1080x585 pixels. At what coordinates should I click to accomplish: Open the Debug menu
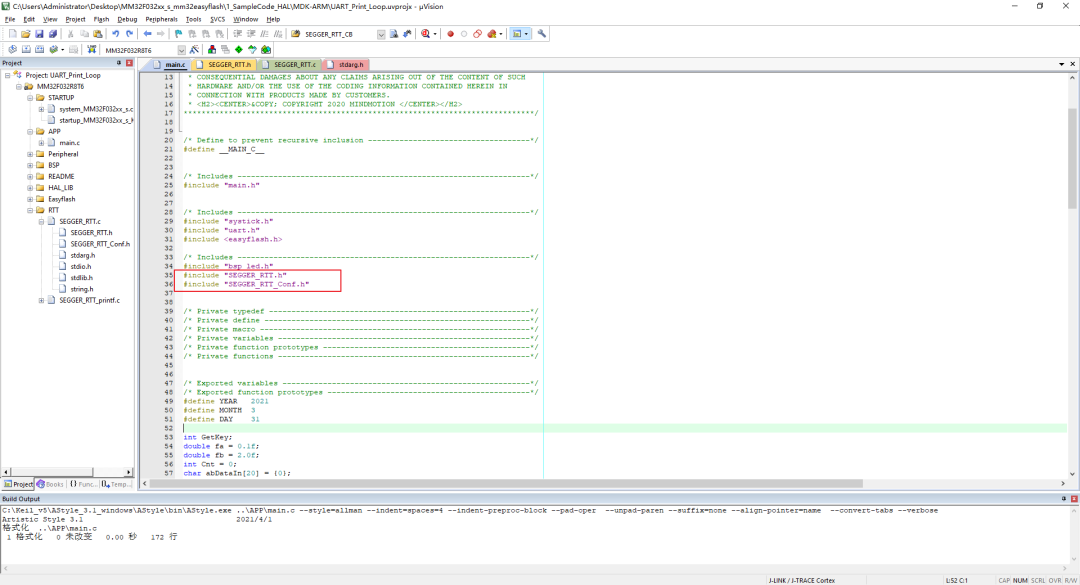point(127,19)
